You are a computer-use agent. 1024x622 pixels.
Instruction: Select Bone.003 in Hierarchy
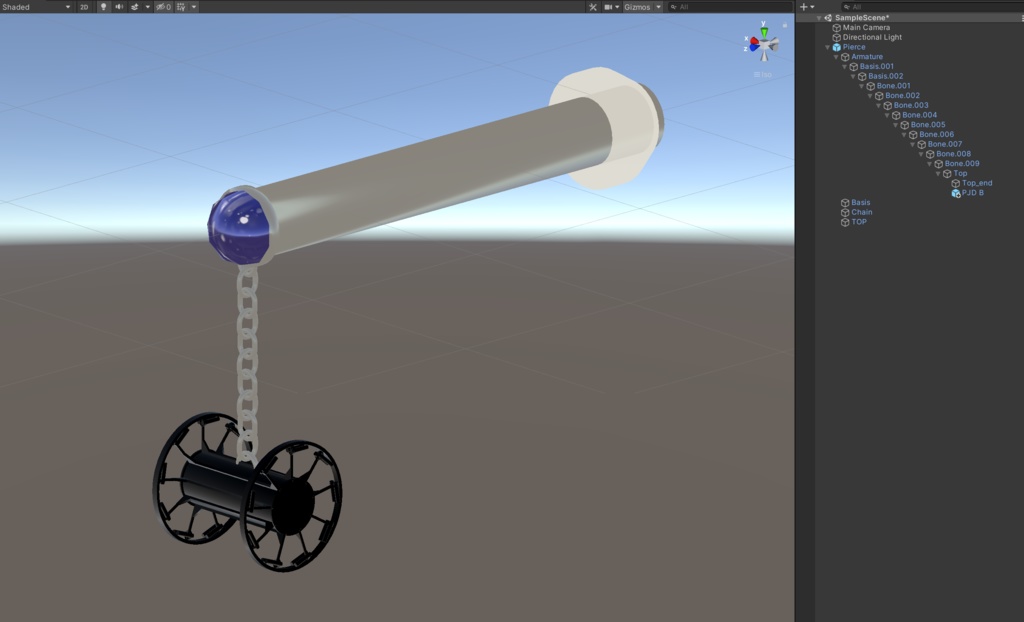coord(911,105)
